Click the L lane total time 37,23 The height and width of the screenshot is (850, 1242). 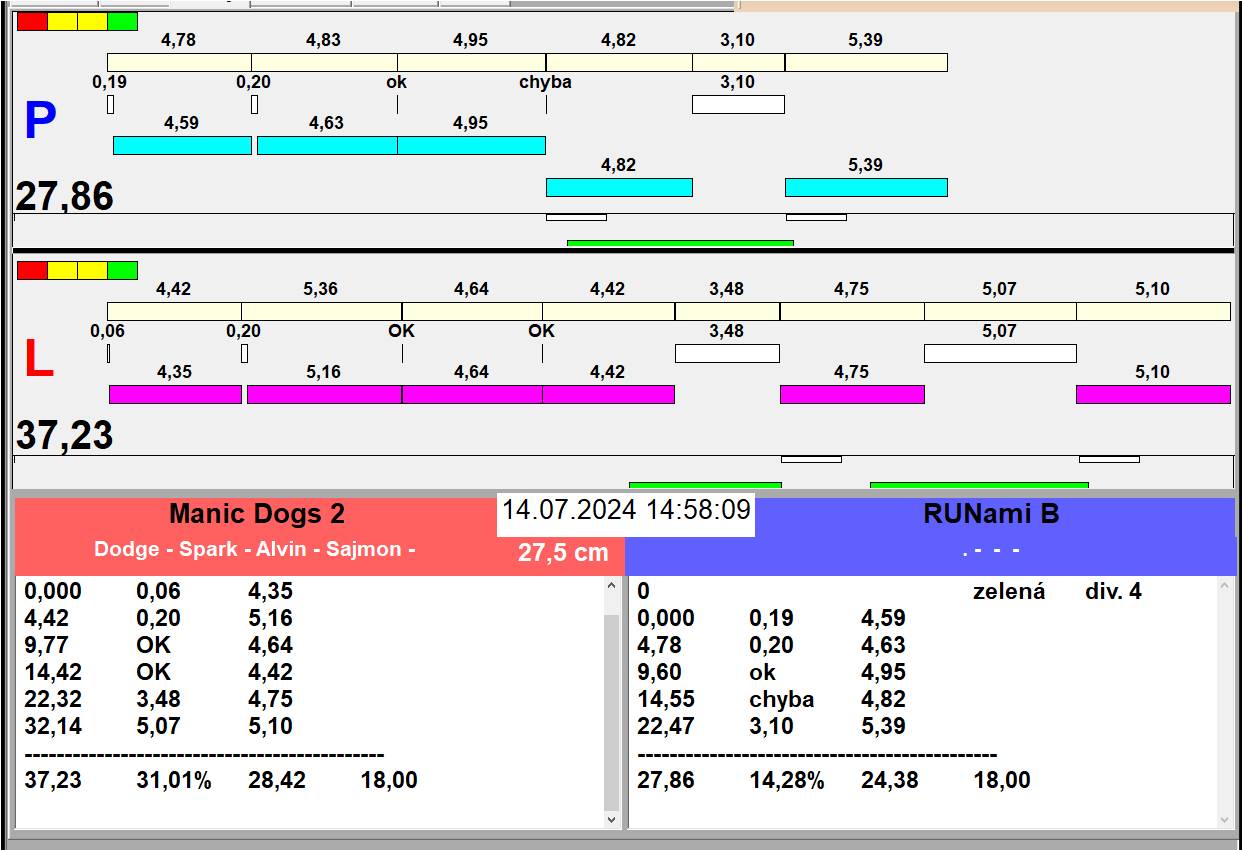click(x=65, y=436)
